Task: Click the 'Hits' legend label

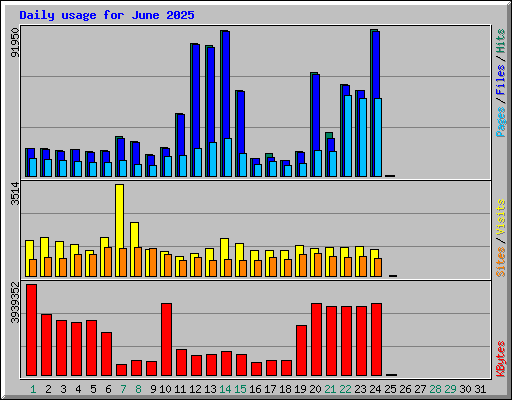Action: click(501, 41)
